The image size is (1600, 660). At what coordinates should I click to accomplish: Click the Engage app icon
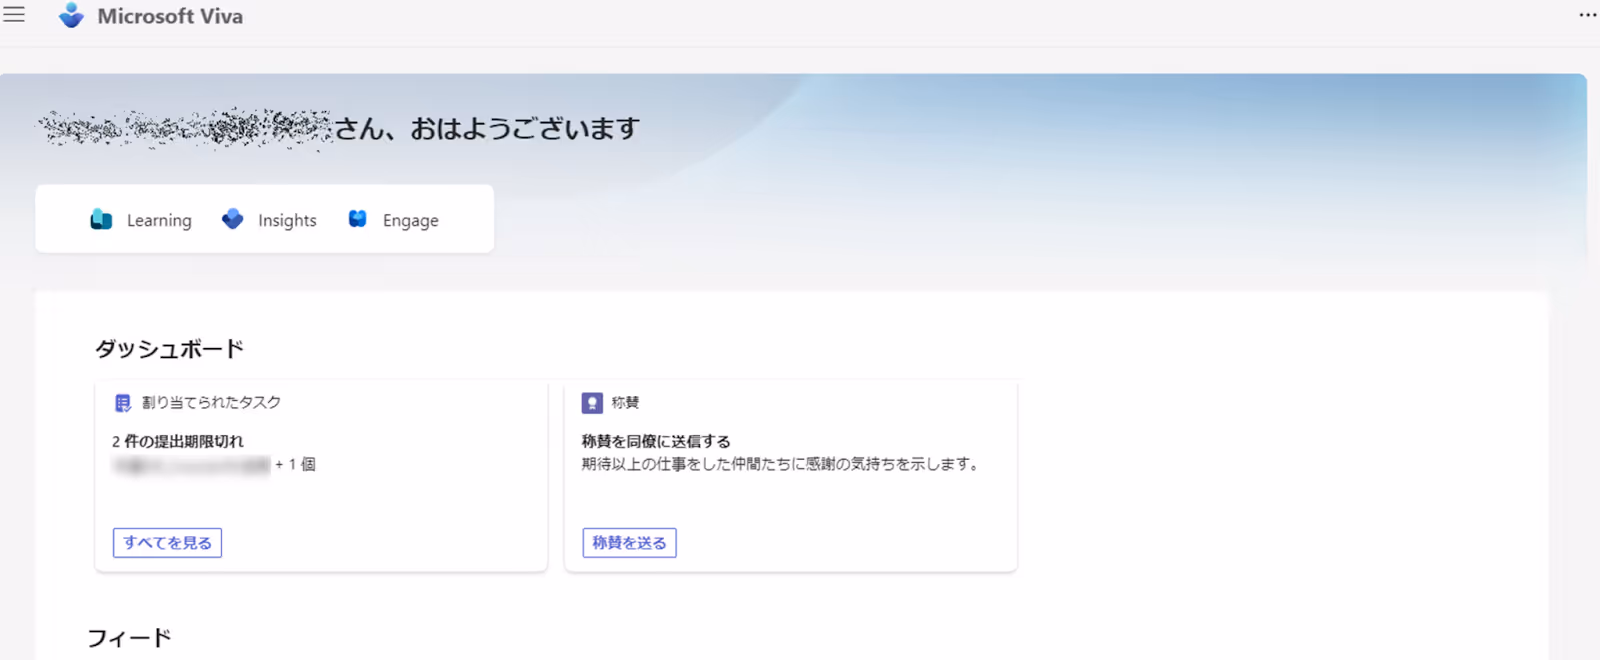[357, 219]
